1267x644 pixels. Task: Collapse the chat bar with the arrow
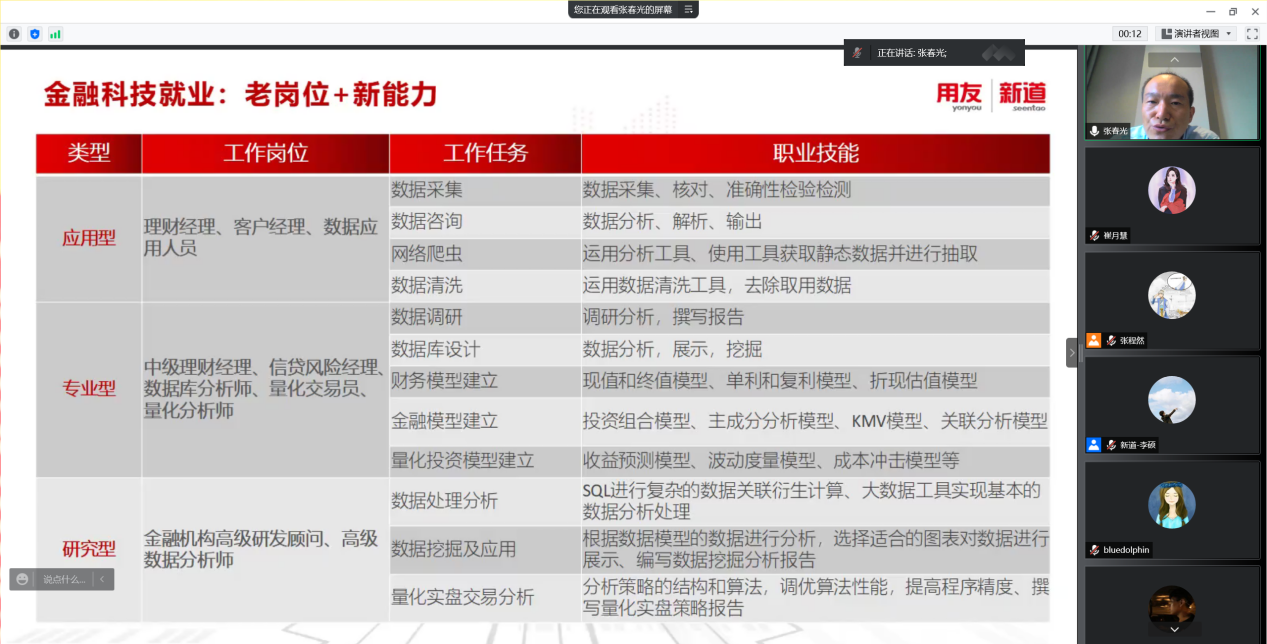(102, 579)
